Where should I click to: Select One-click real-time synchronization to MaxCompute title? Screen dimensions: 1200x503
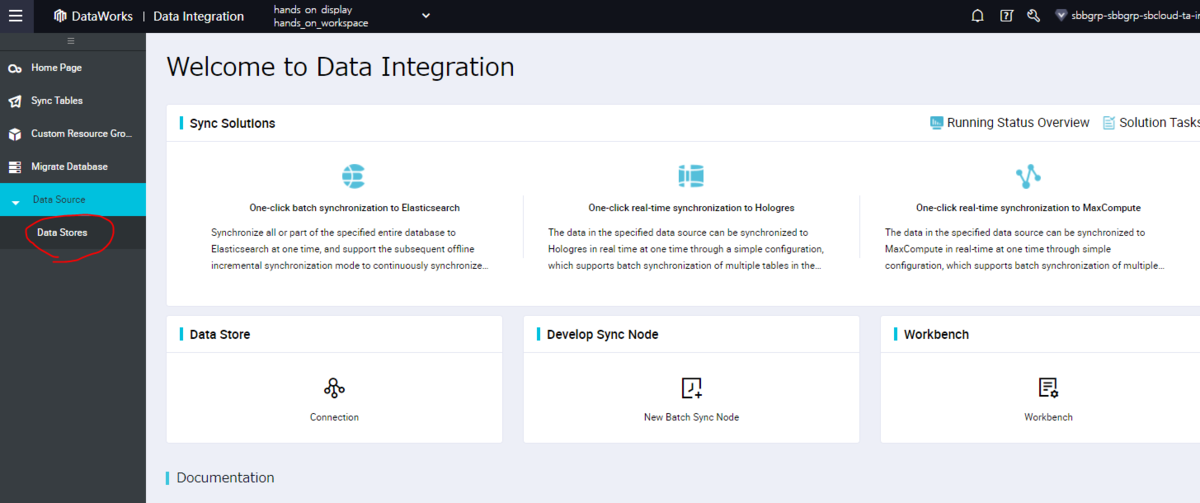click(x=1028, y=208)
